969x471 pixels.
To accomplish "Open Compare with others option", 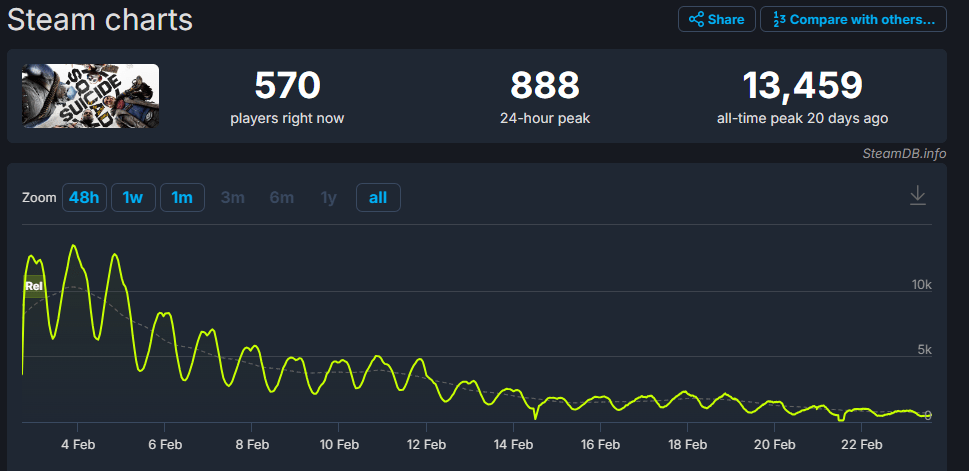I will pos(853,19).
